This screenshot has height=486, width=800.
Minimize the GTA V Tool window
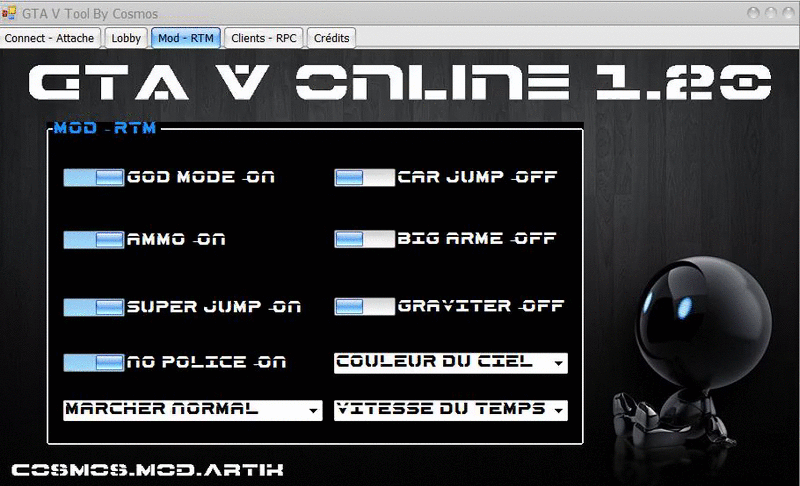(753, 13)
